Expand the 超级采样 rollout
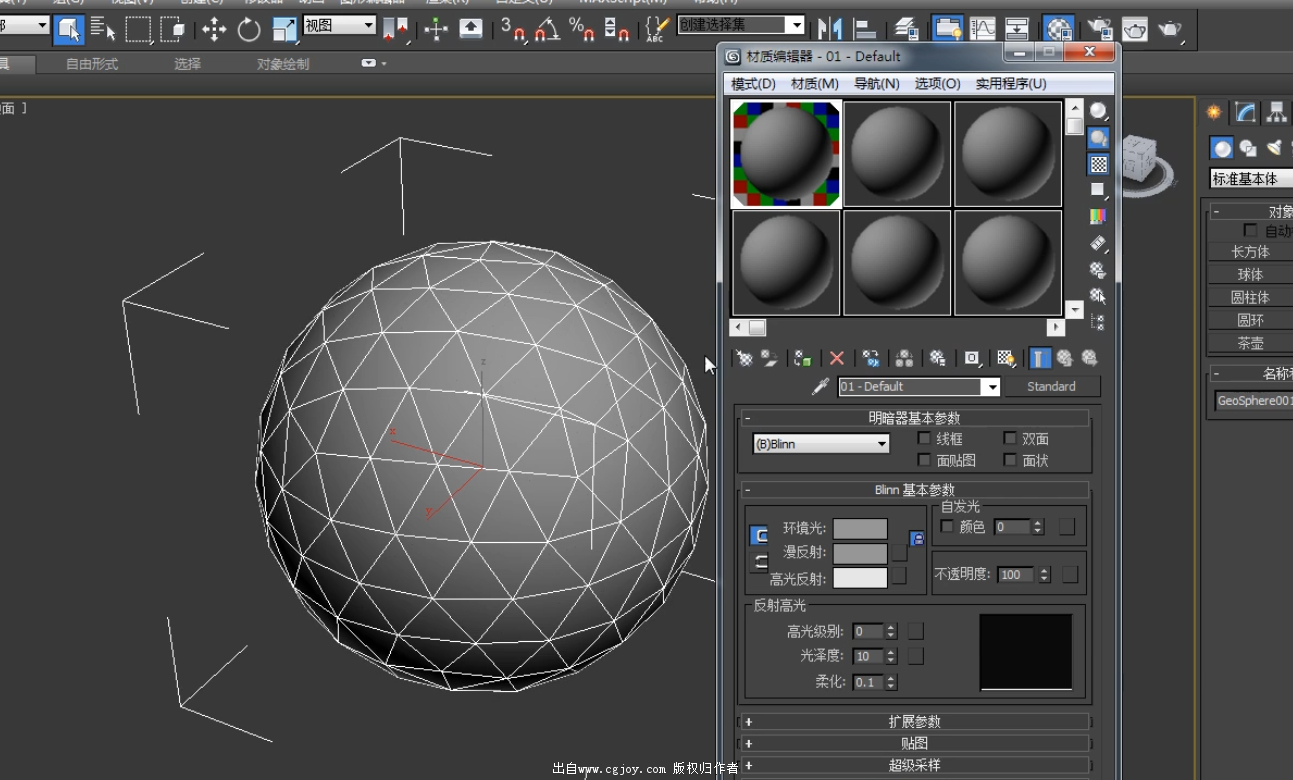This screenshot has width=1293, height=780. coord(914,765)
